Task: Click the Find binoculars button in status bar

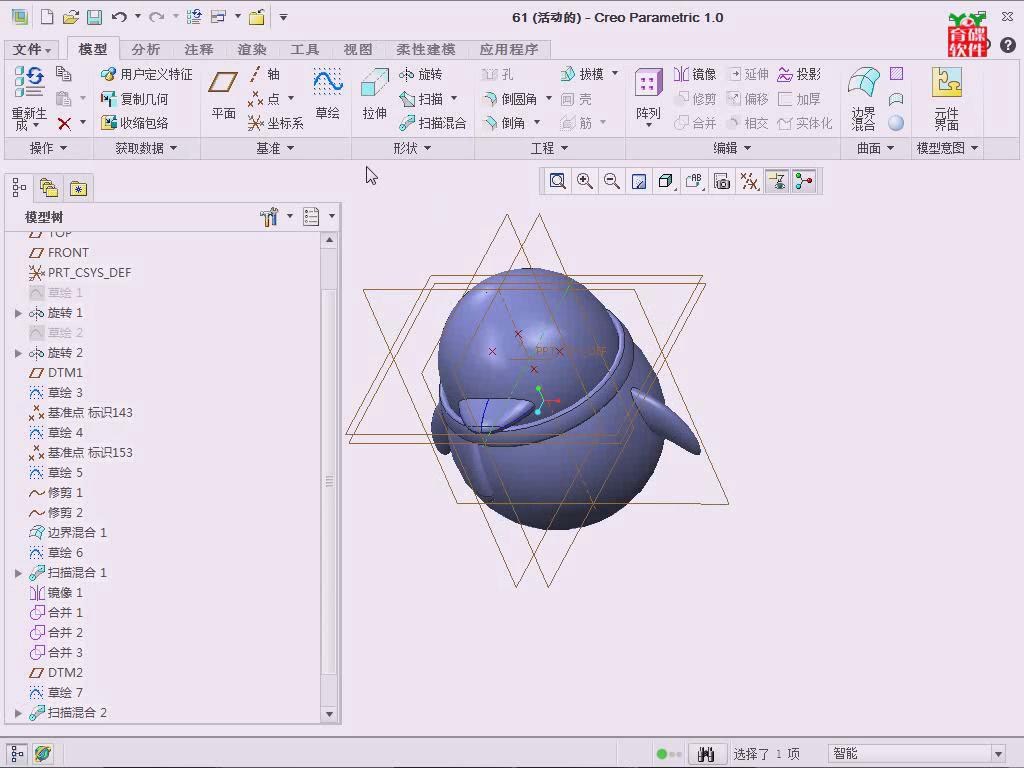Action: click(706, 754)
